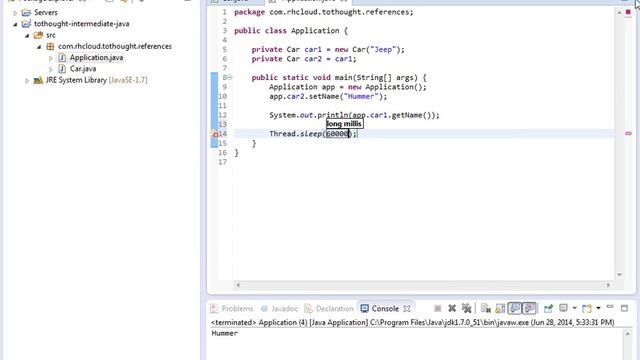Click "public class Application" on line 3
The width and height of the screenshot is (640, 360).
tap(287, 31)
